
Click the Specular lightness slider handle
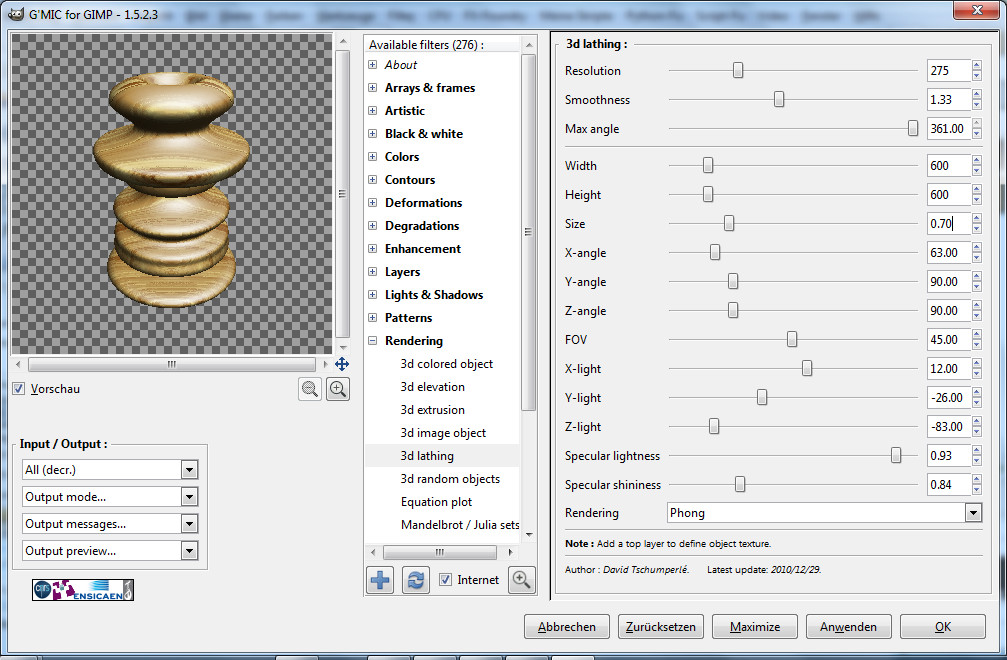pos(896,455)
